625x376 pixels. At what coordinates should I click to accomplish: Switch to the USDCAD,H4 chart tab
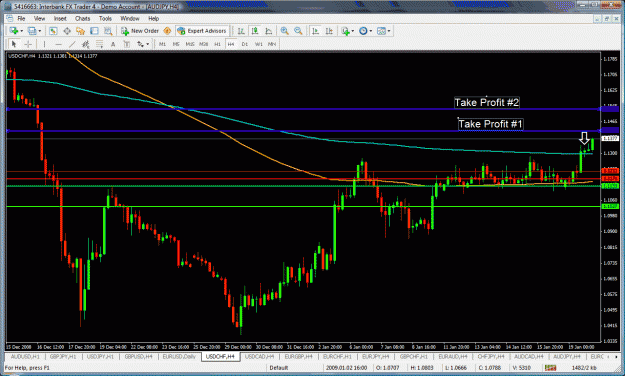click(259, 356)
